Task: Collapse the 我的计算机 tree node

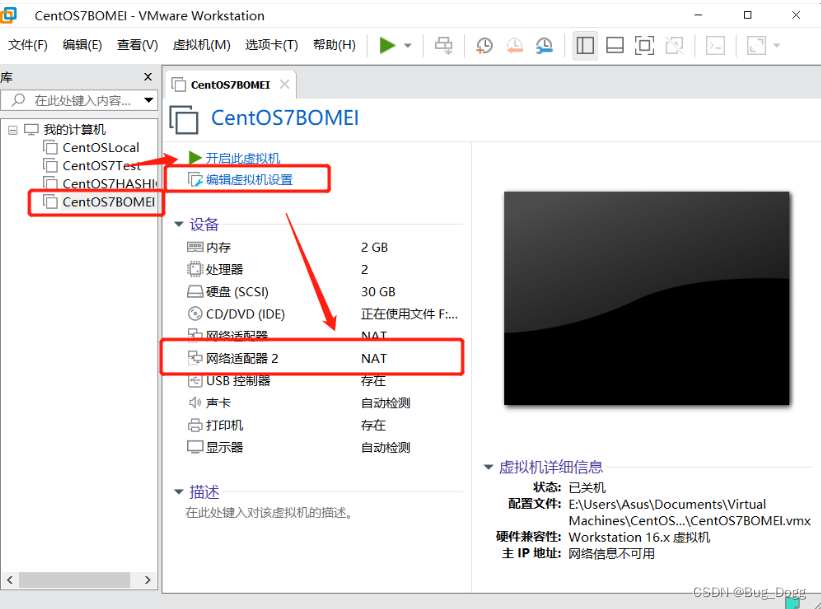Action: tap(13, 130)
